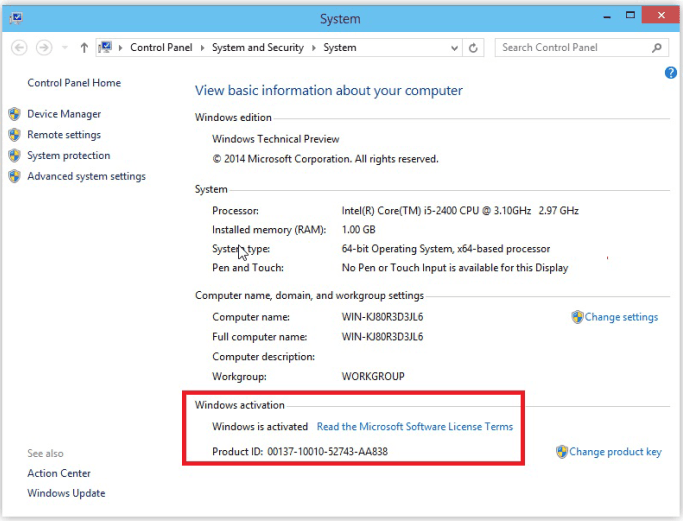Click the View basic information heading

pos(328,91)
